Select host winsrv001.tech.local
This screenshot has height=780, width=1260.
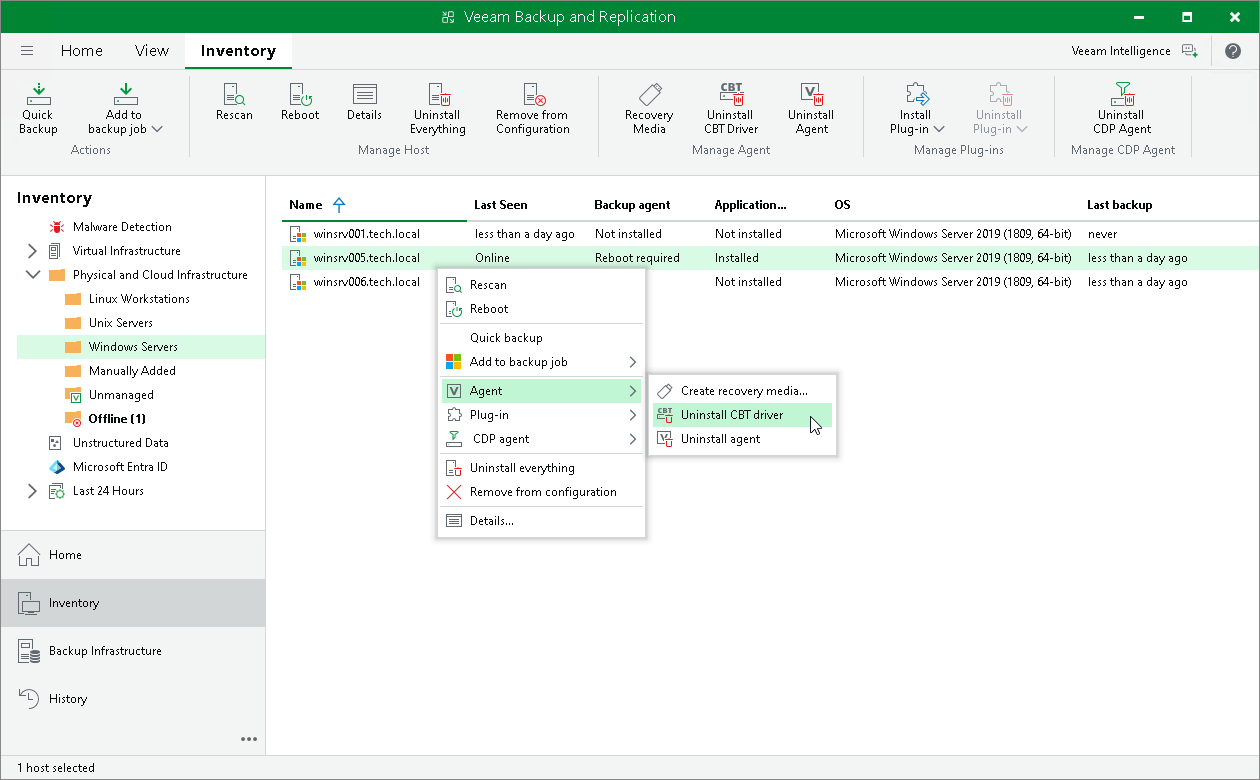(366, 234)
